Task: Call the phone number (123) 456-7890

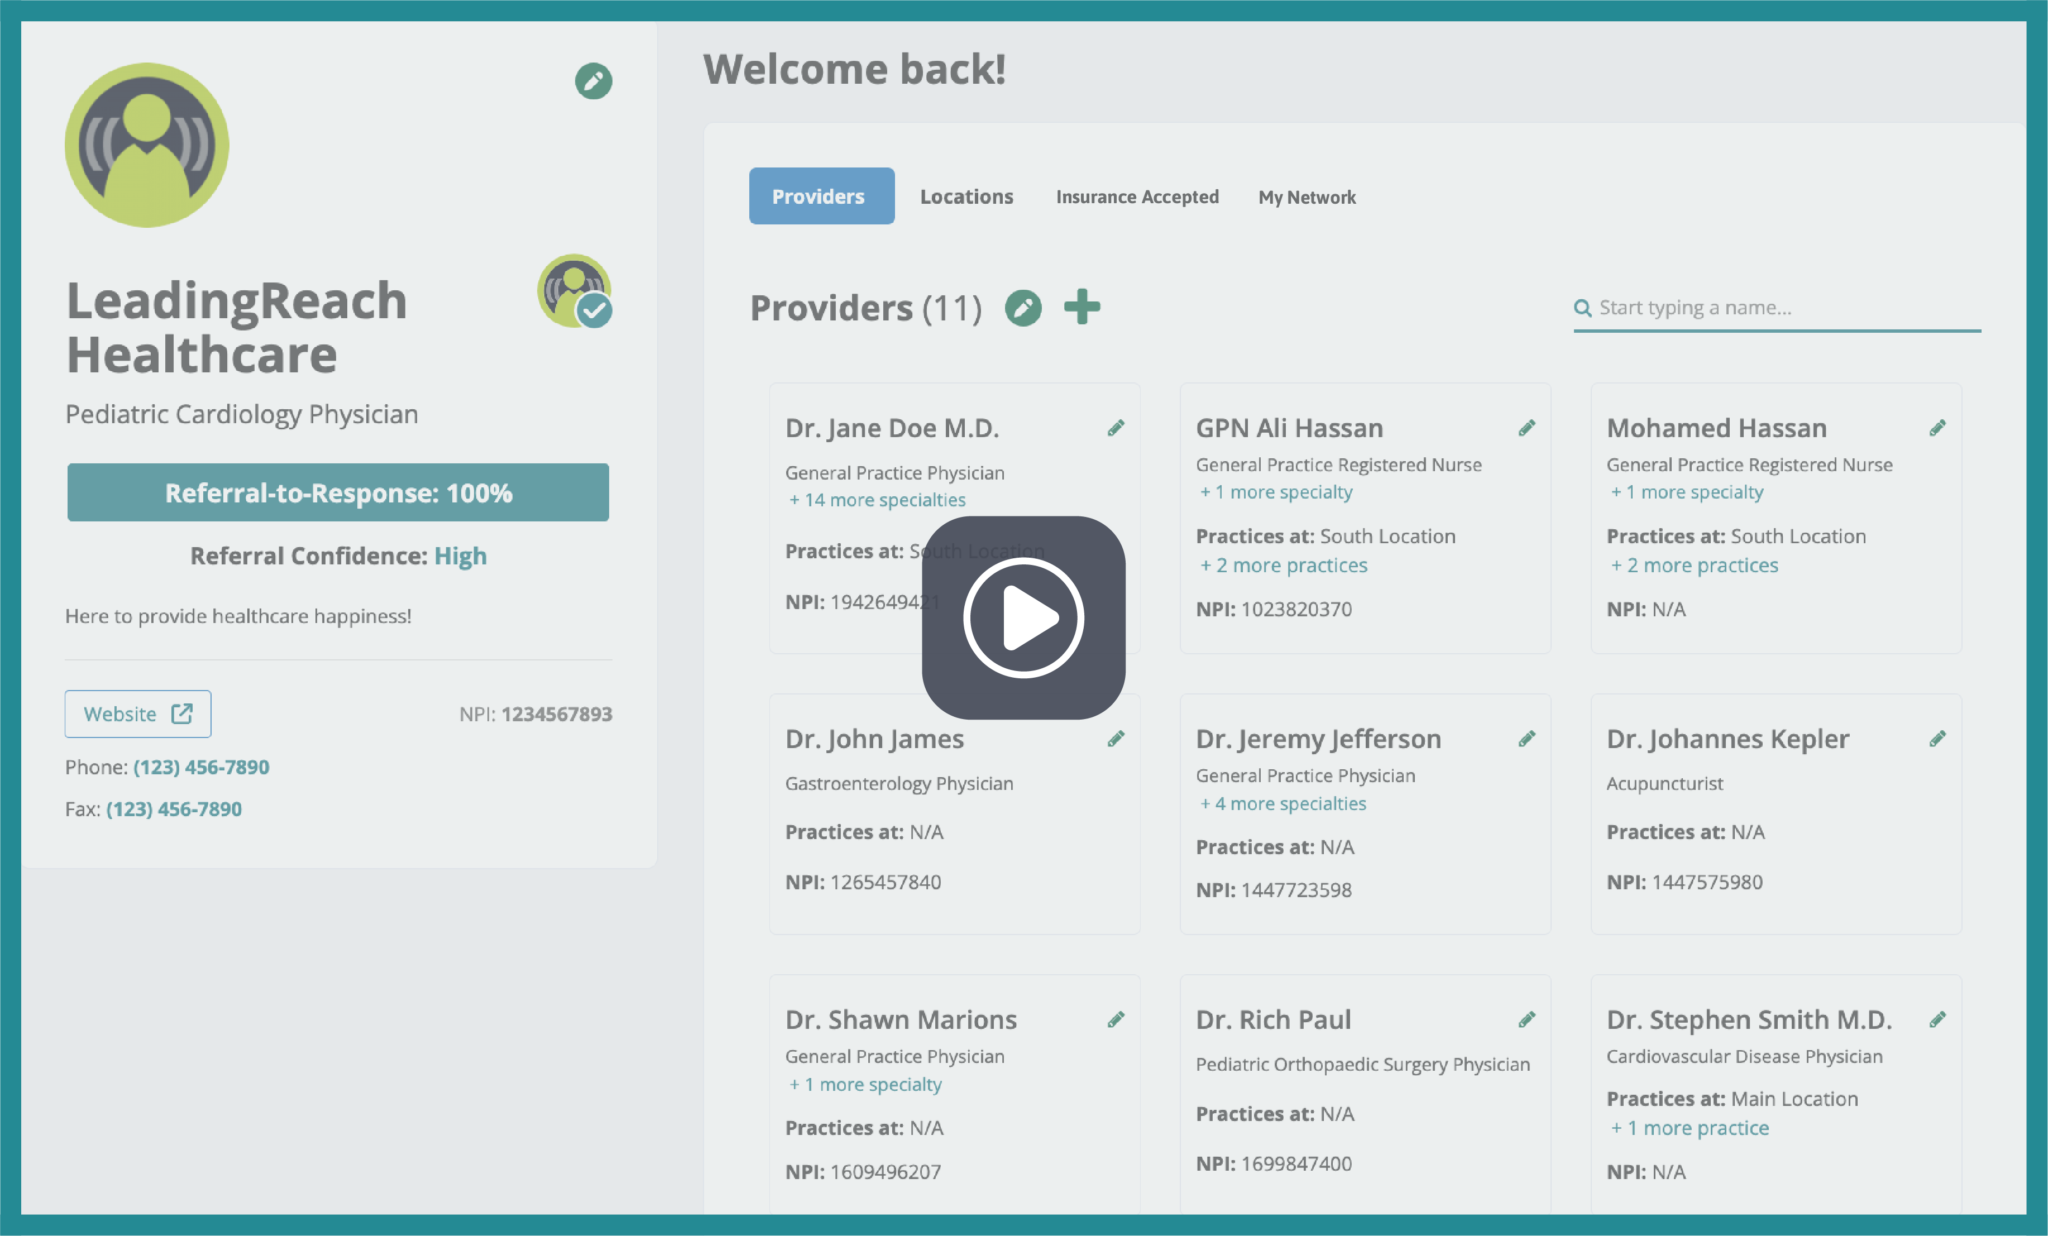Action: pos(200,766)
